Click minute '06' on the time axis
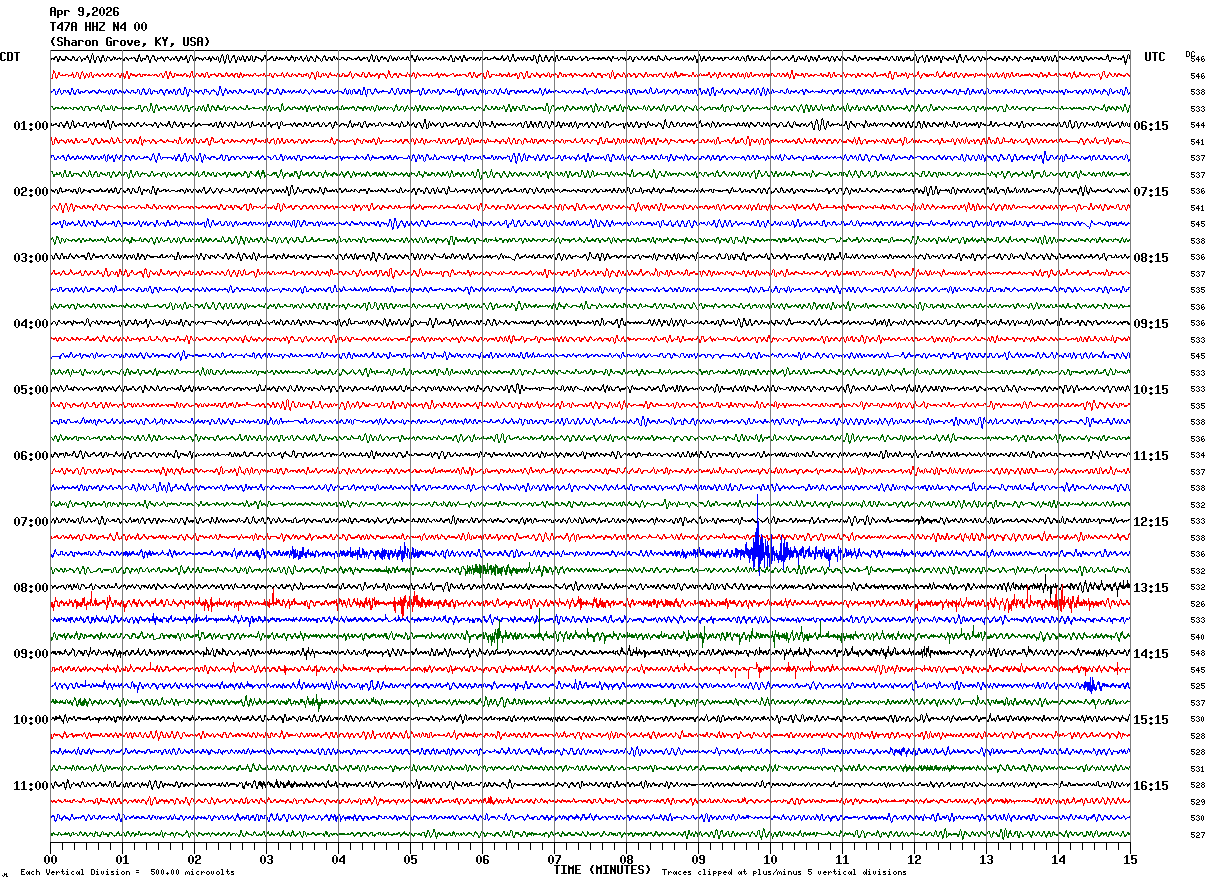Screen dimensions: 1210x886 tap(482, 859)
